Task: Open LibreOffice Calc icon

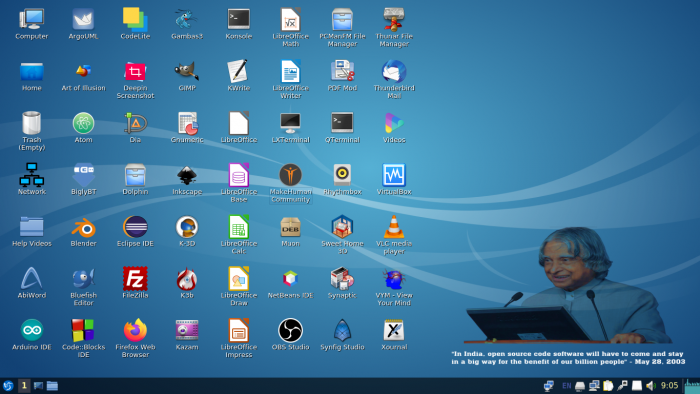Action: (238, 227)
